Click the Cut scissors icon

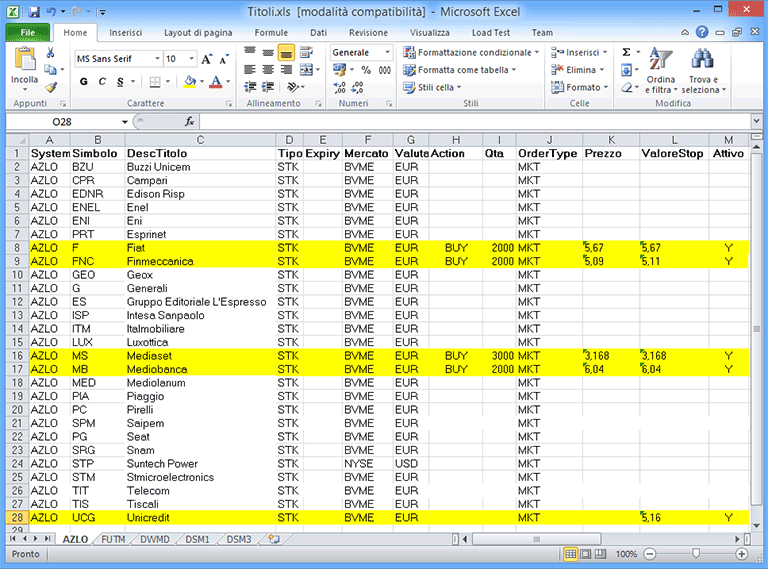click(x=50, y=53)
